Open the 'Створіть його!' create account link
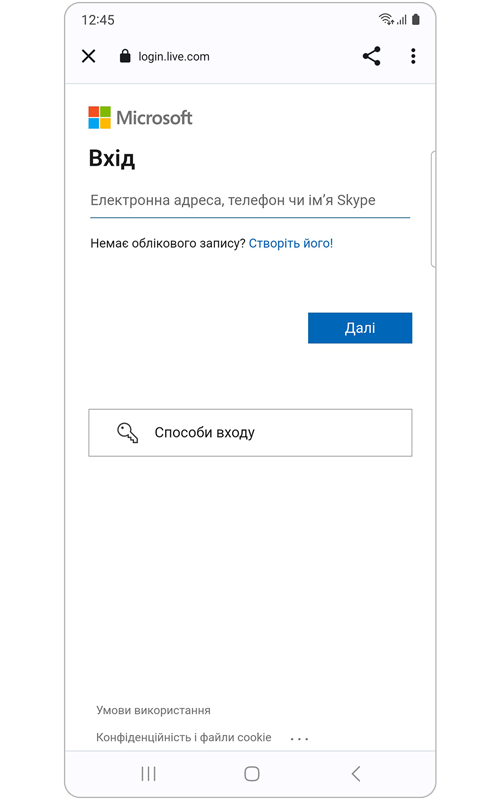This screenshot has height=800, width=500. (291, 243)
